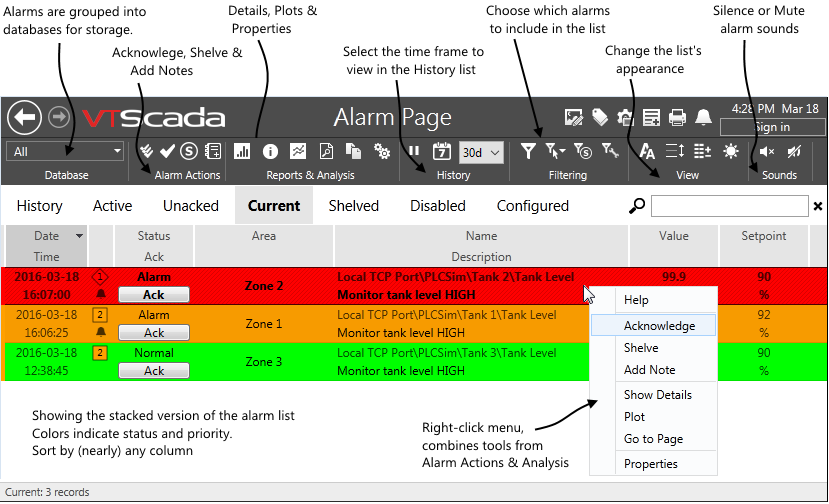Click the Add Note notebook icon

pos(212,152)
